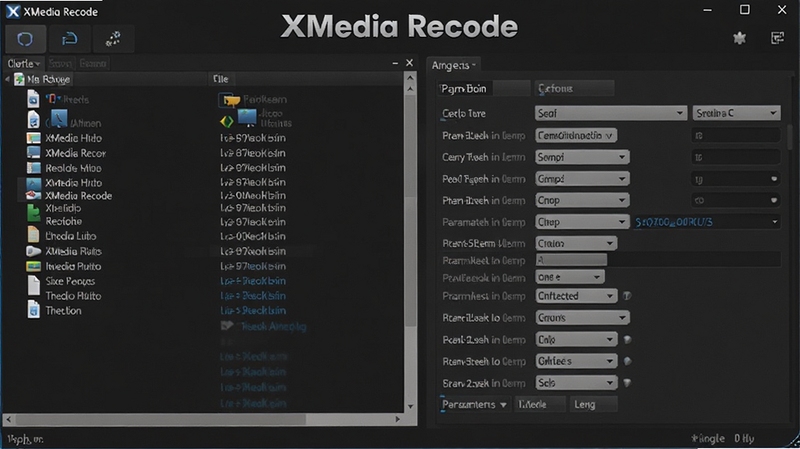Click the icon beside Reolde Hibo
This screenshot has width=800, height=449.
pyautogui.click(x=34, y=168)
